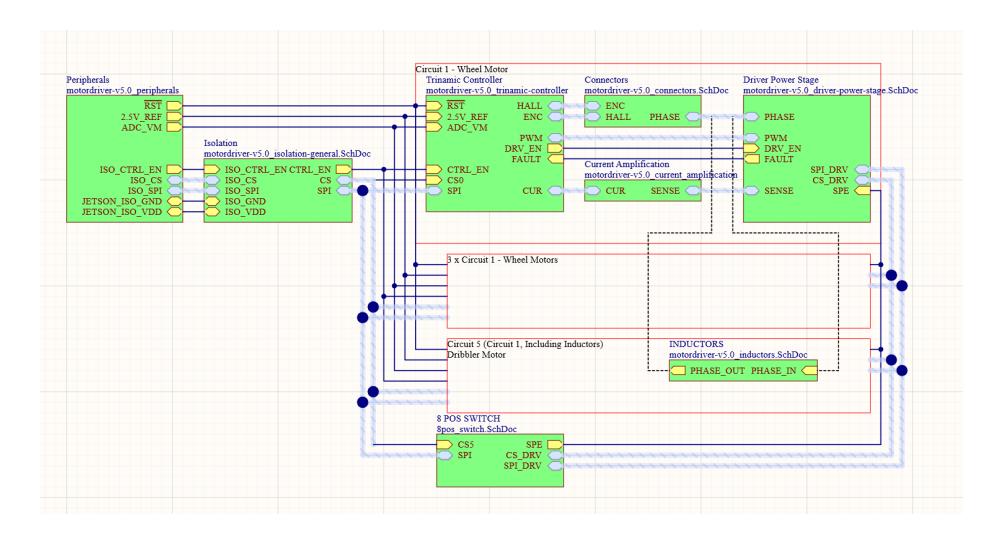Viewport: 994px width, 533px height.
Task: Click the "motordriver-v5.0_connectors.SchDoc" file name
Action: coord(656,91)
